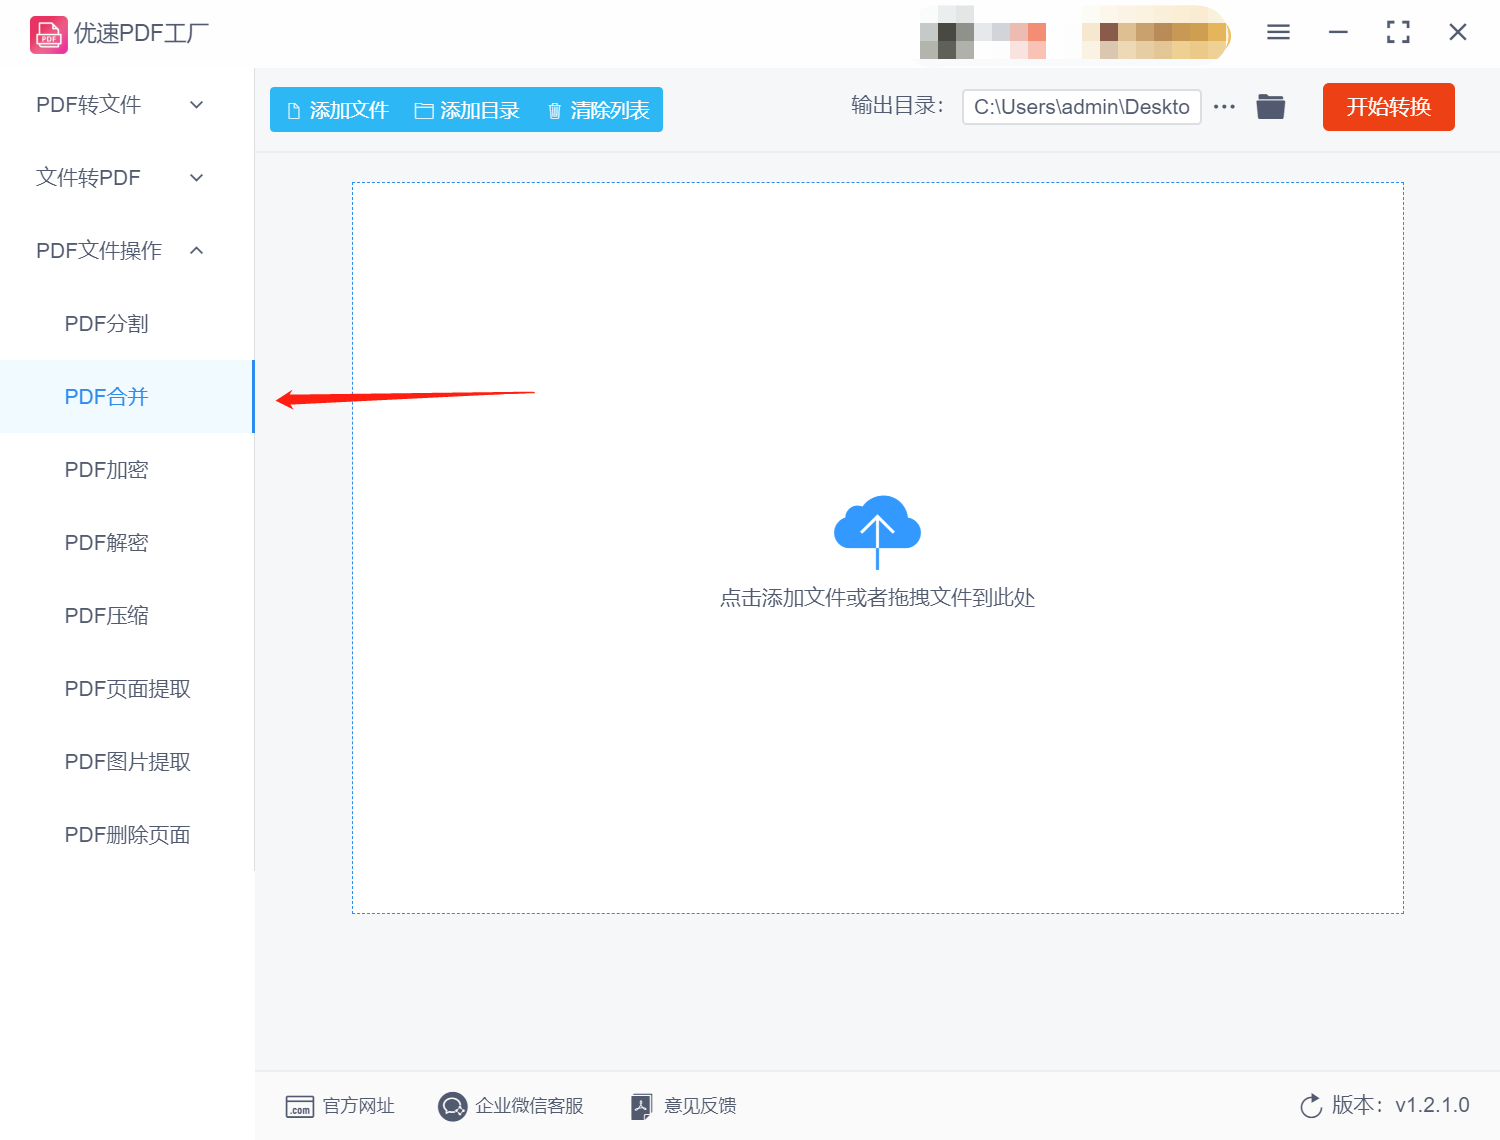Select PDF图片提取 in the sidebar
The image size is (1500, 1140).
click(x=127, y=762)
